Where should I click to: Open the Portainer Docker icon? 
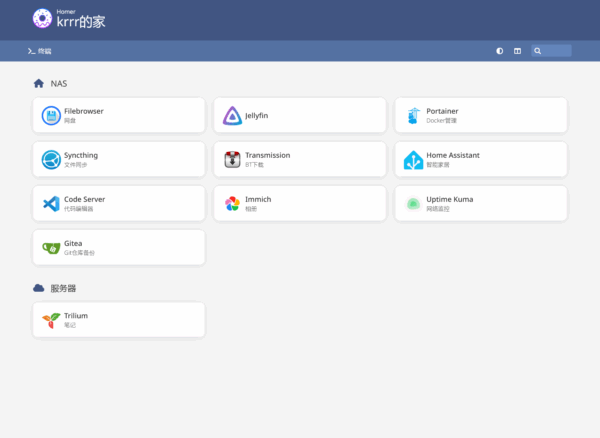tap(413, 116)
